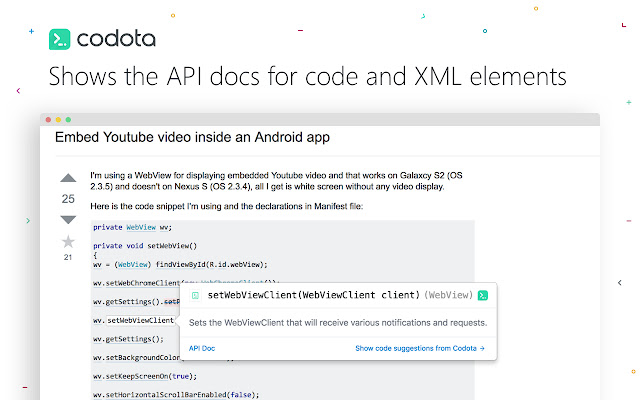The image size is (640, 400).
Task: Click the setWebViewClient method signature
Action: click(x=313, y=295)
